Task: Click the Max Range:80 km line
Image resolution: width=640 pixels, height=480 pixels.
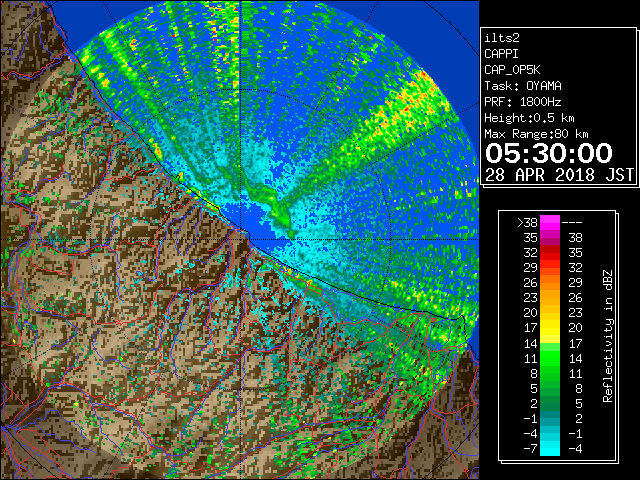Action: pyautogui.click(x=536, y=134)
